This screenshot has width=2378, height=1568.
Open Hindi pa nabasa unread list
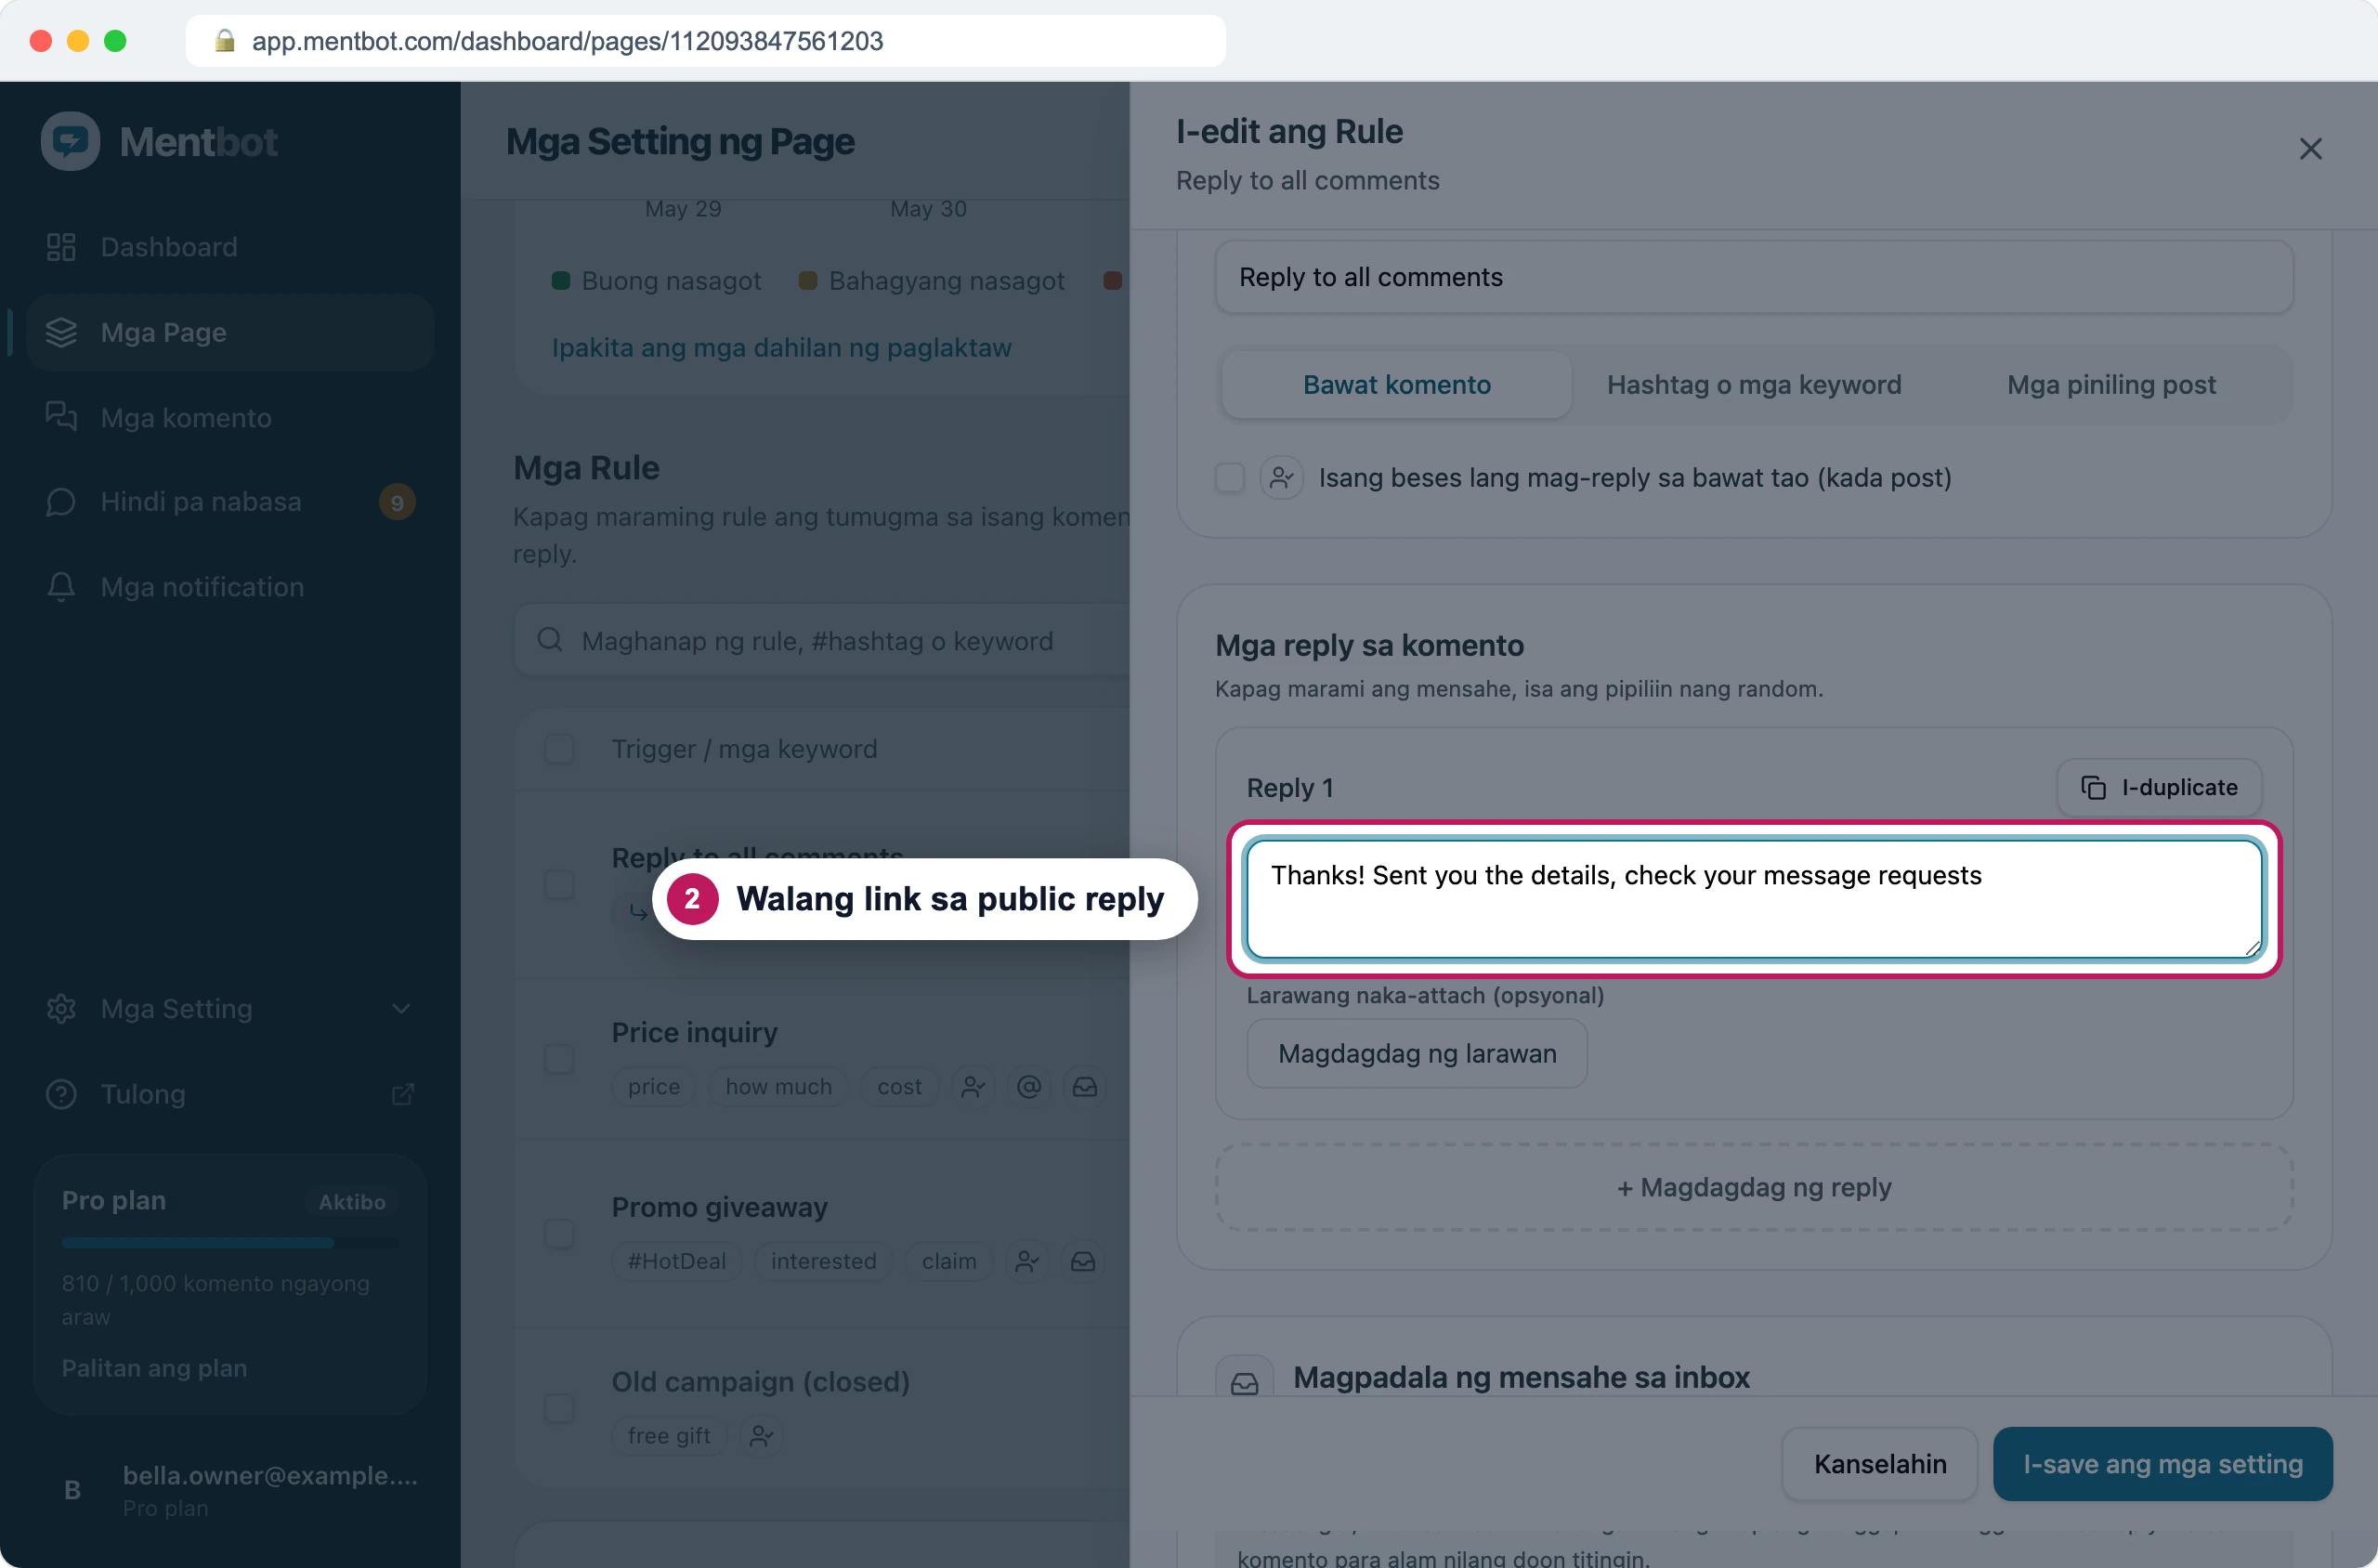coord(230,501)
